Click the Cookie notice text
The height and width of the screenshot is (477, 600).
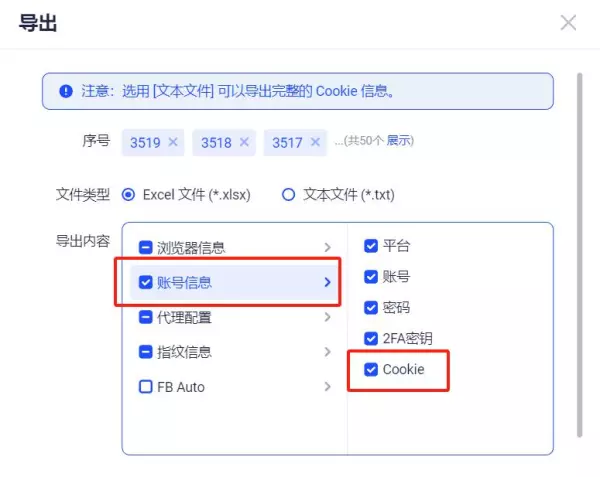coord(237,91)
